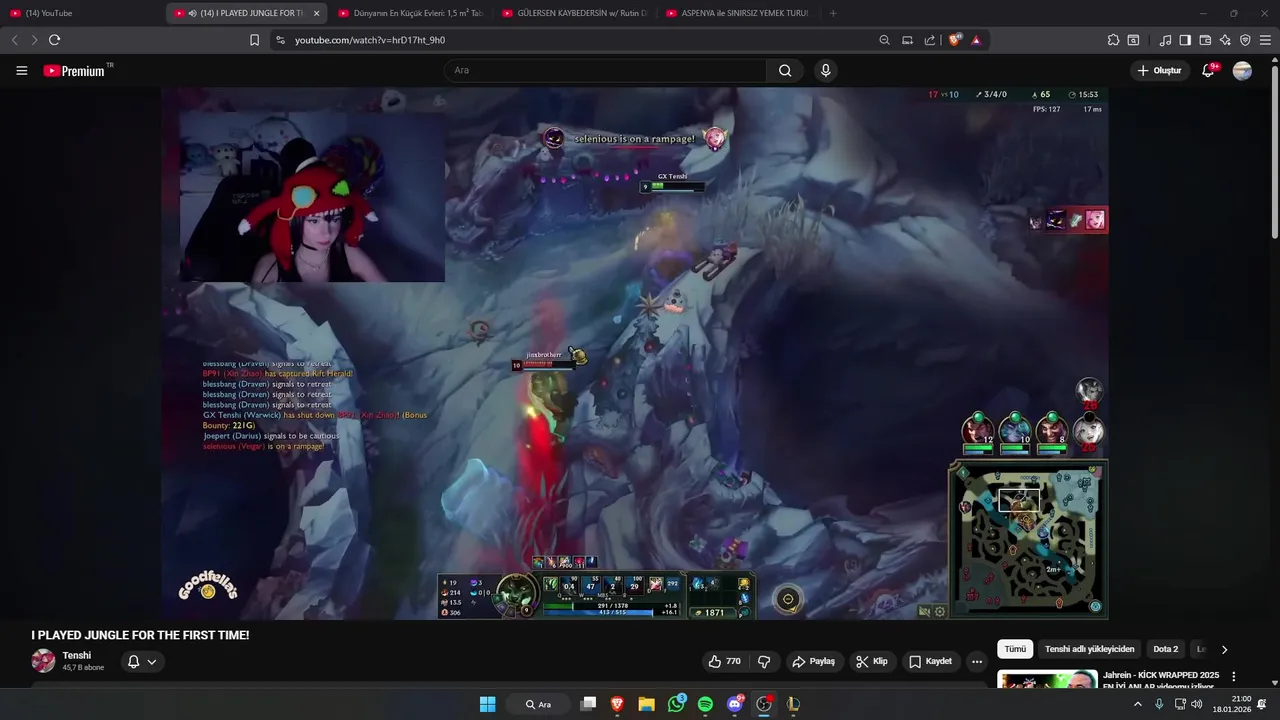
Task: Open the zoom-out magnifier in address bar
Action: tap(884, 40)
